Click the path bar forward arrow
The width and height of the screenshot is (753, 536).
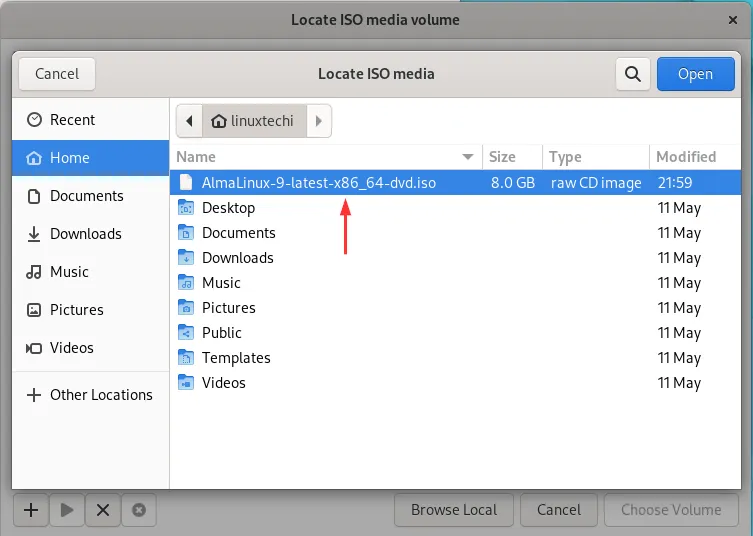pos(319,121)
